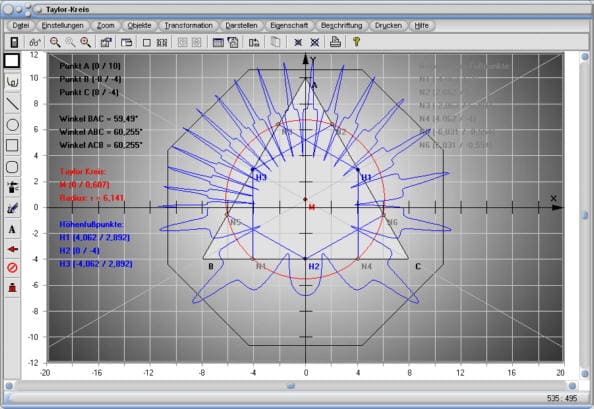Viewport: 594px width, 409px height.
Task: Click the 'H3 (-4,062 / 2,892)' entry
Action: 96,264
